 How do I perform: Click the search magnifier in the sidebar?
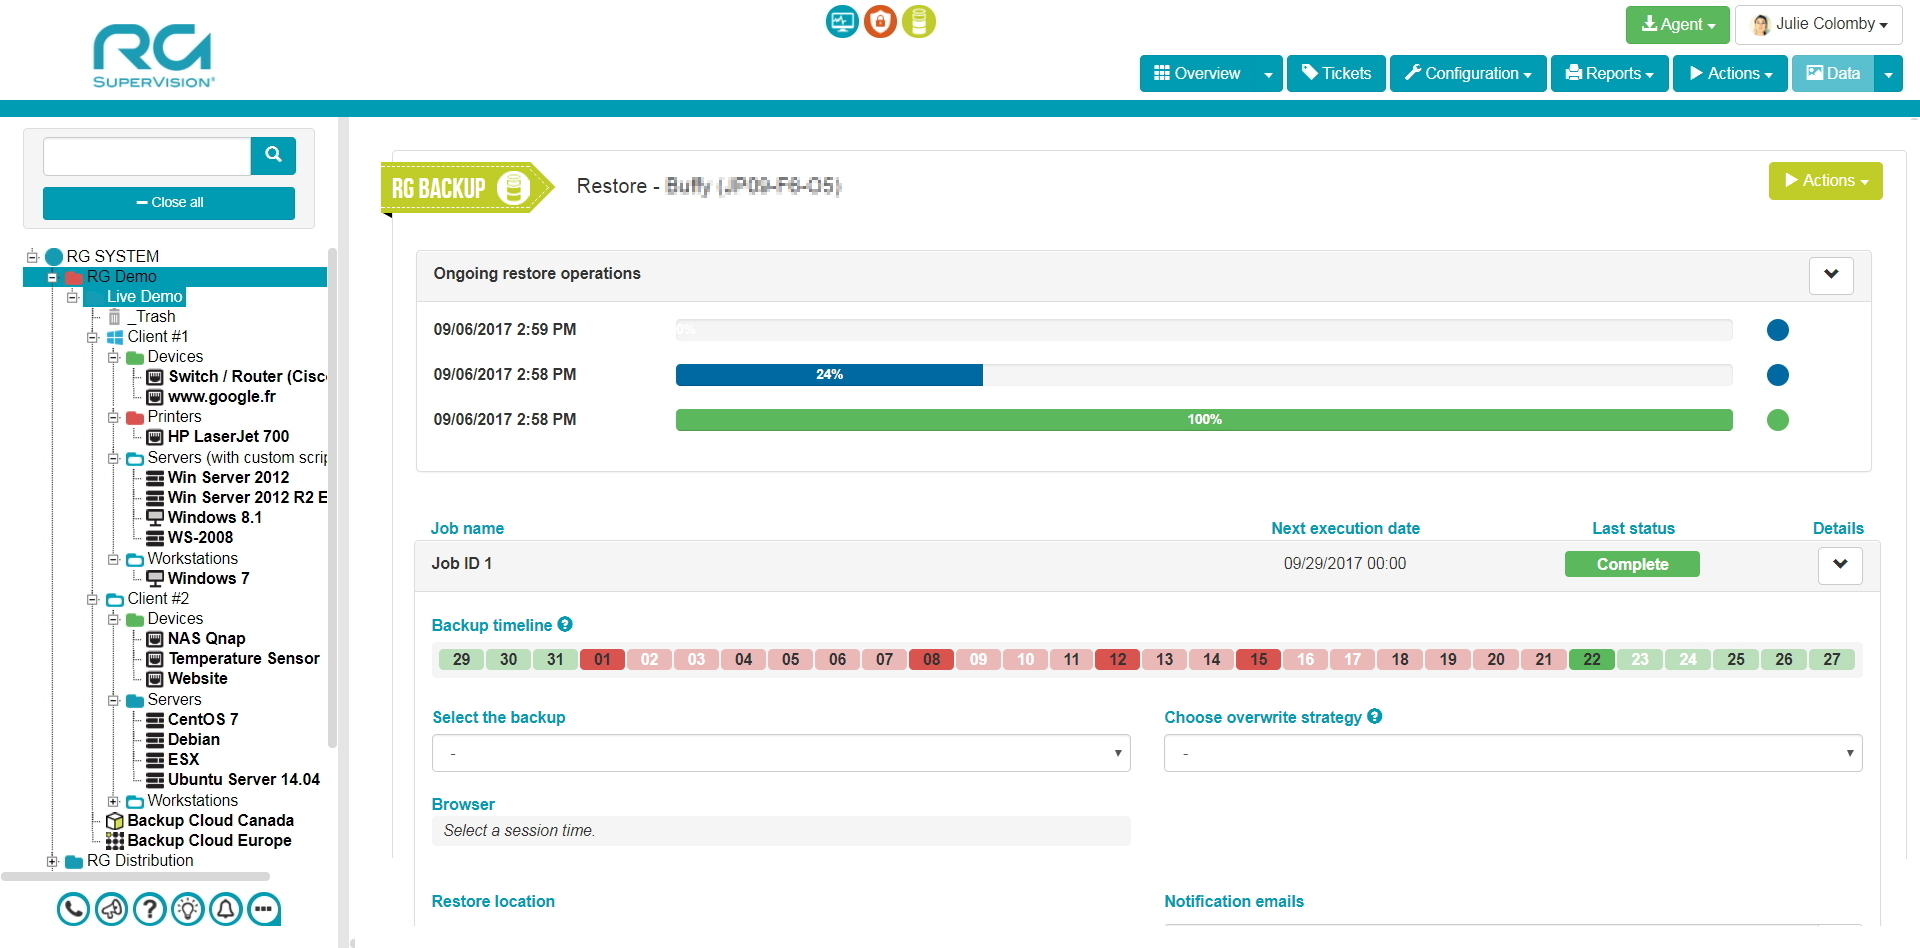(x=272, y=155)
